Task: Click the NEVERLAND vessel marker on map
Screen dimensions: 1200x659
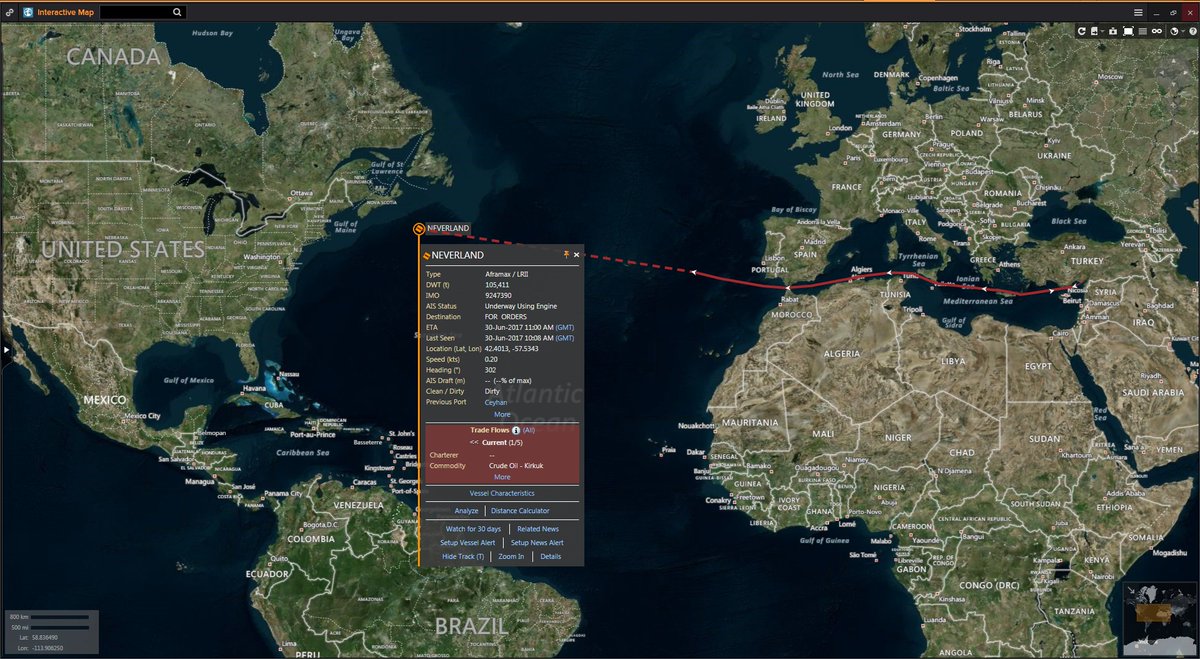Action: [418, 228]
